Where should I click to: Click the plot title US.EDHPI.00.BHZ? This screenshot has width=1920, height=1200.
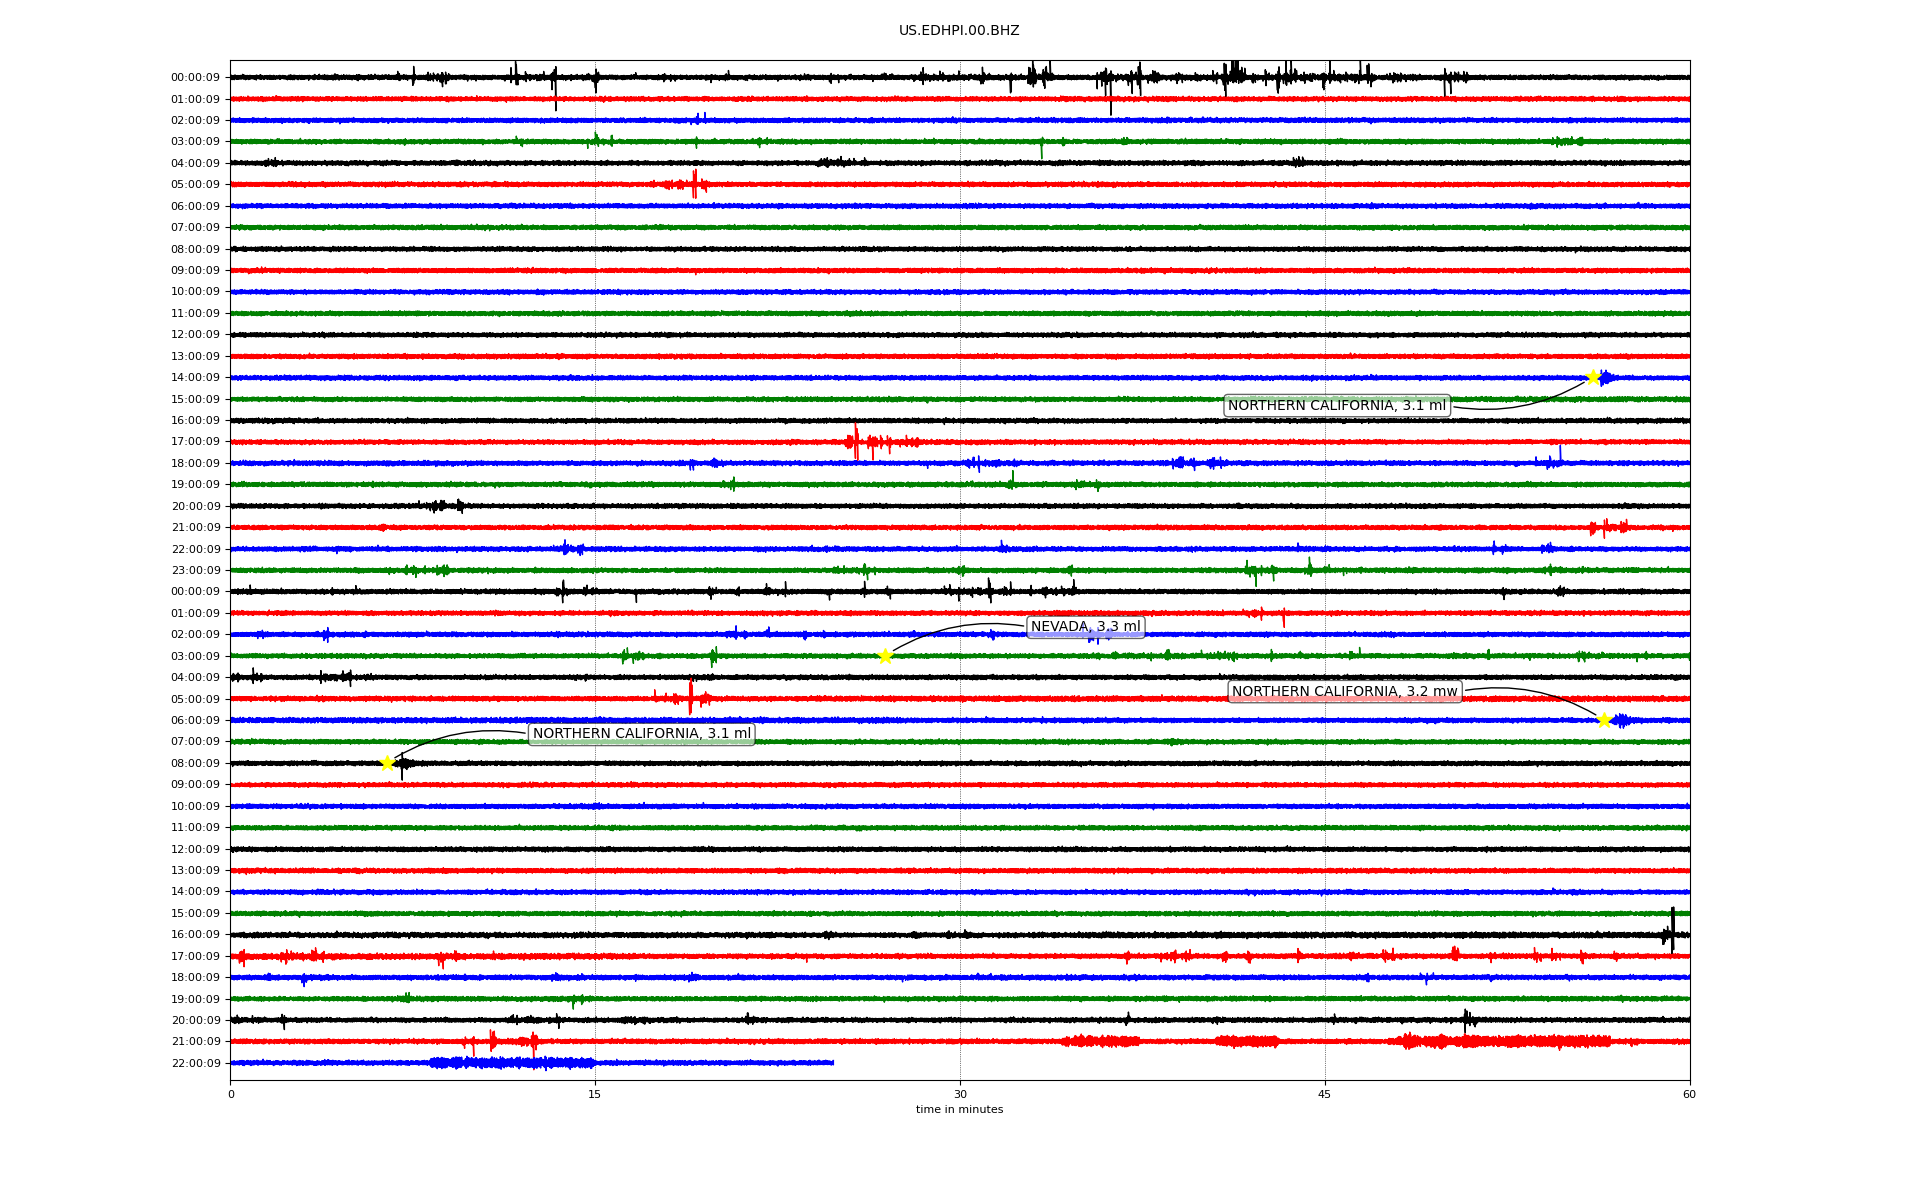click(x=959, y=31)
